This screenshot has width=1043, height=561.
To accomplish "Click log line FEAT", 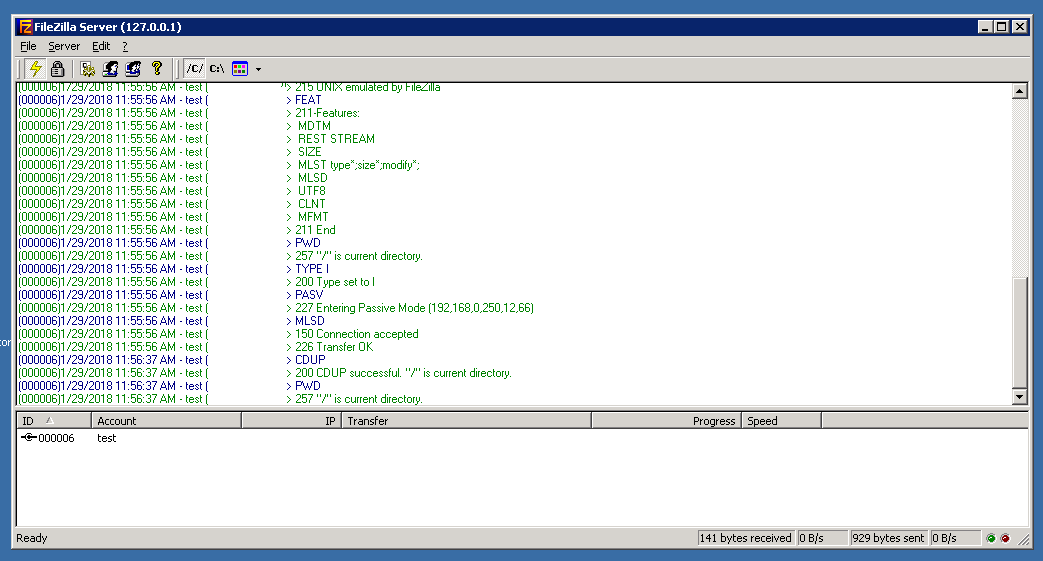I will point(308,100).
